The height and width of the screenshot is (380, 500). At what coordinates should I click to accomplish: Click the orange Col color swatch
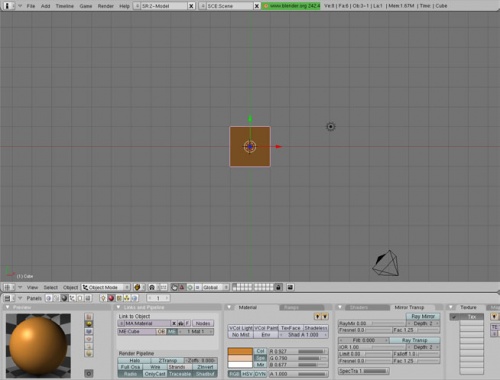coord(240,351)
